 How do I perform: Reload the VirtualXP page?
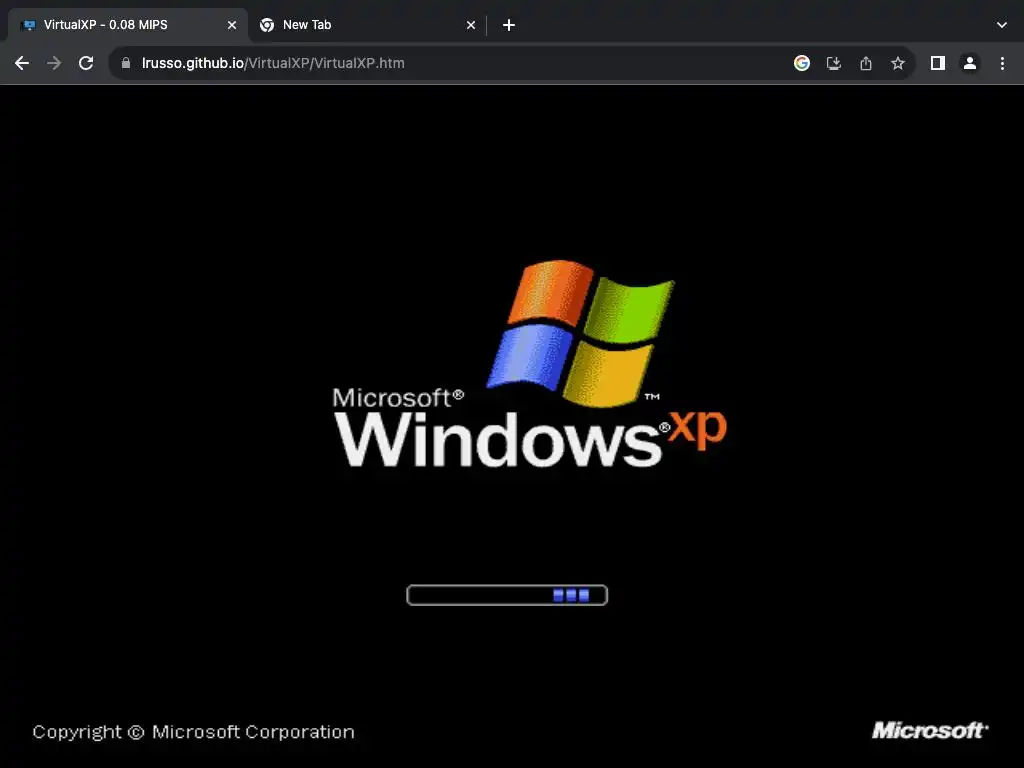click(x=86, y=63)
